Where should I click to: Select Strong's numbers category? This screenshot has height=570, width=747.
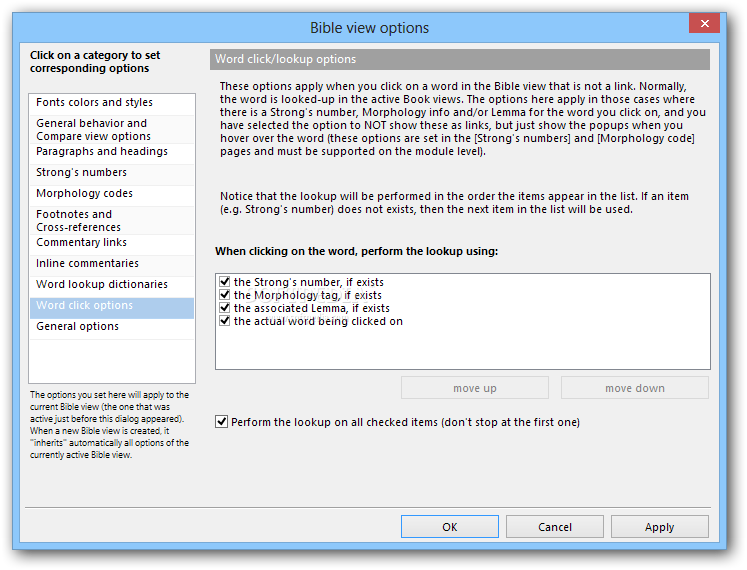coord(112,173)
